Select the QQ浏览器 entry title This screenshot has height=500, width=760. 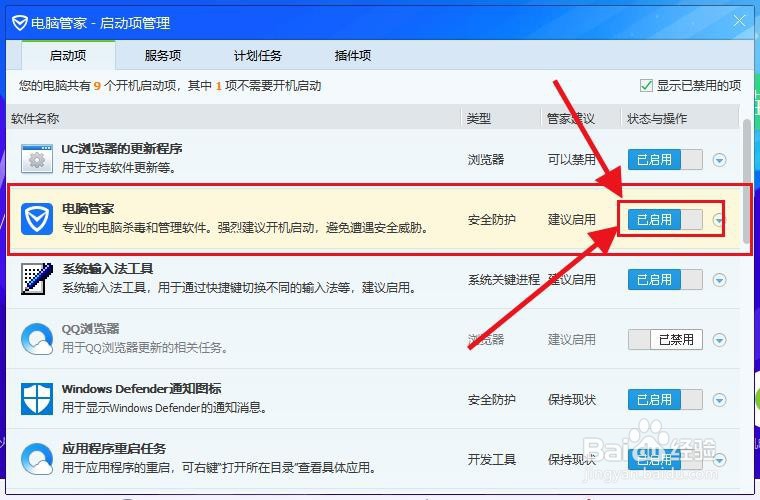[90, 329]
